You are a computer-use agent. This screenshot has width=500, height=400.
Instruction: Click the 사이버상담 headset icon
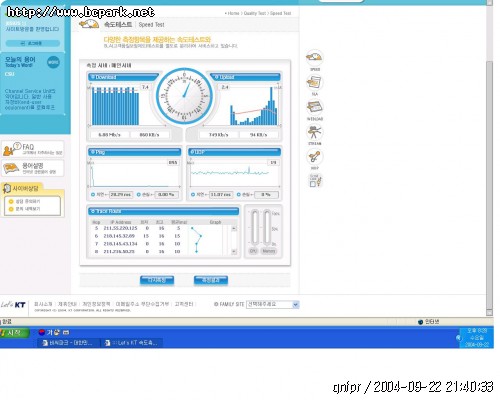7,188
